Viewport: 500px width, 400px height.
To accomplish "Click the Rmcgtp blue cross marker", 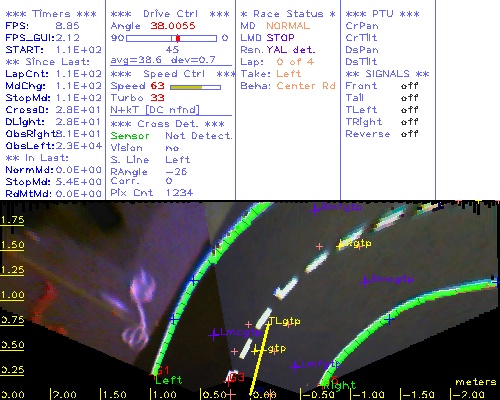I will (x=366, y=282).
